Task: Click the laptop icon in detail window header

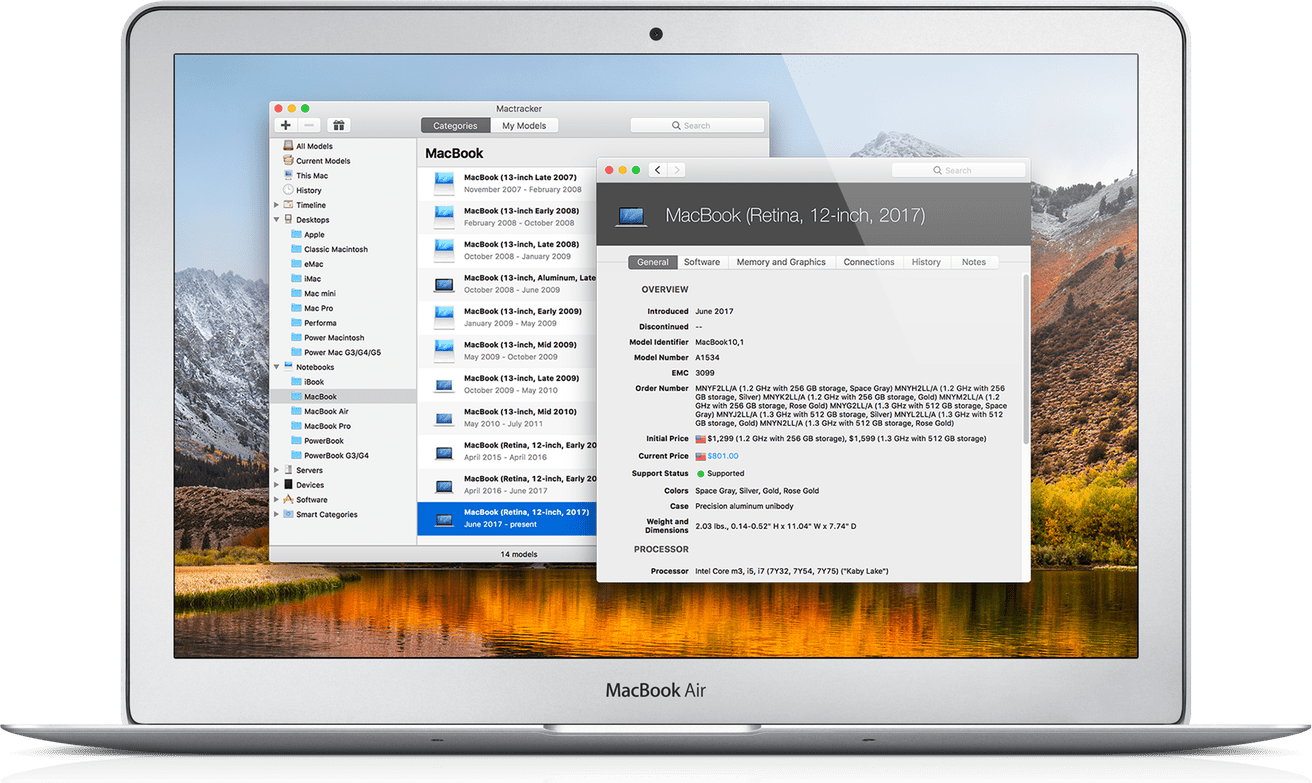Action: (631, 215)
